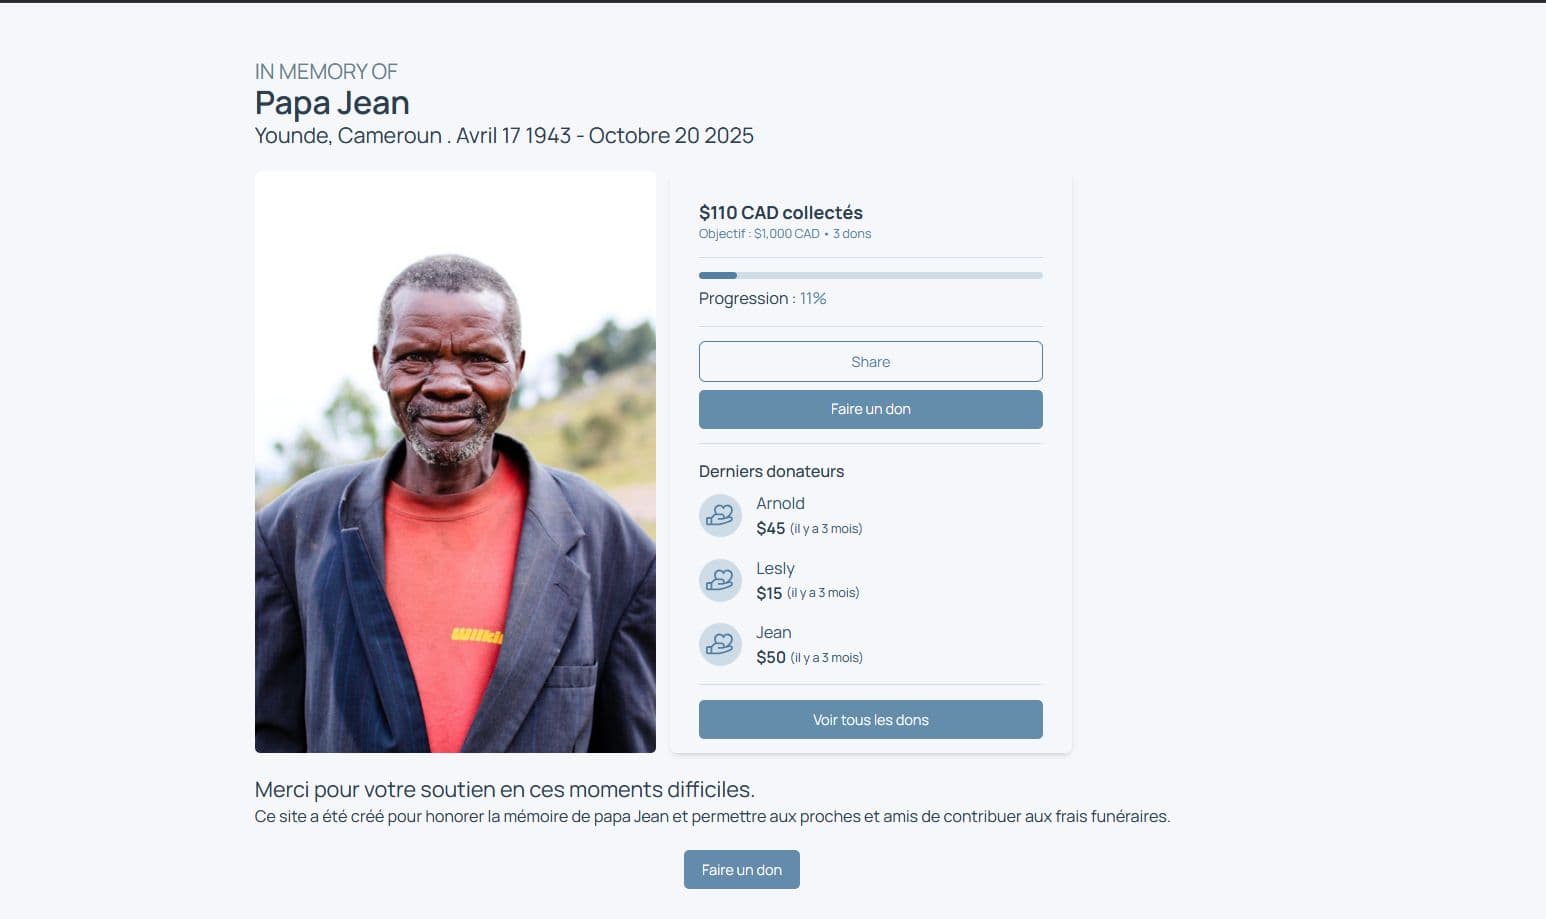This screenshot has width=1546, height=919.
Task: Select donor name Lesly
Action: click(x=775, y=568)
